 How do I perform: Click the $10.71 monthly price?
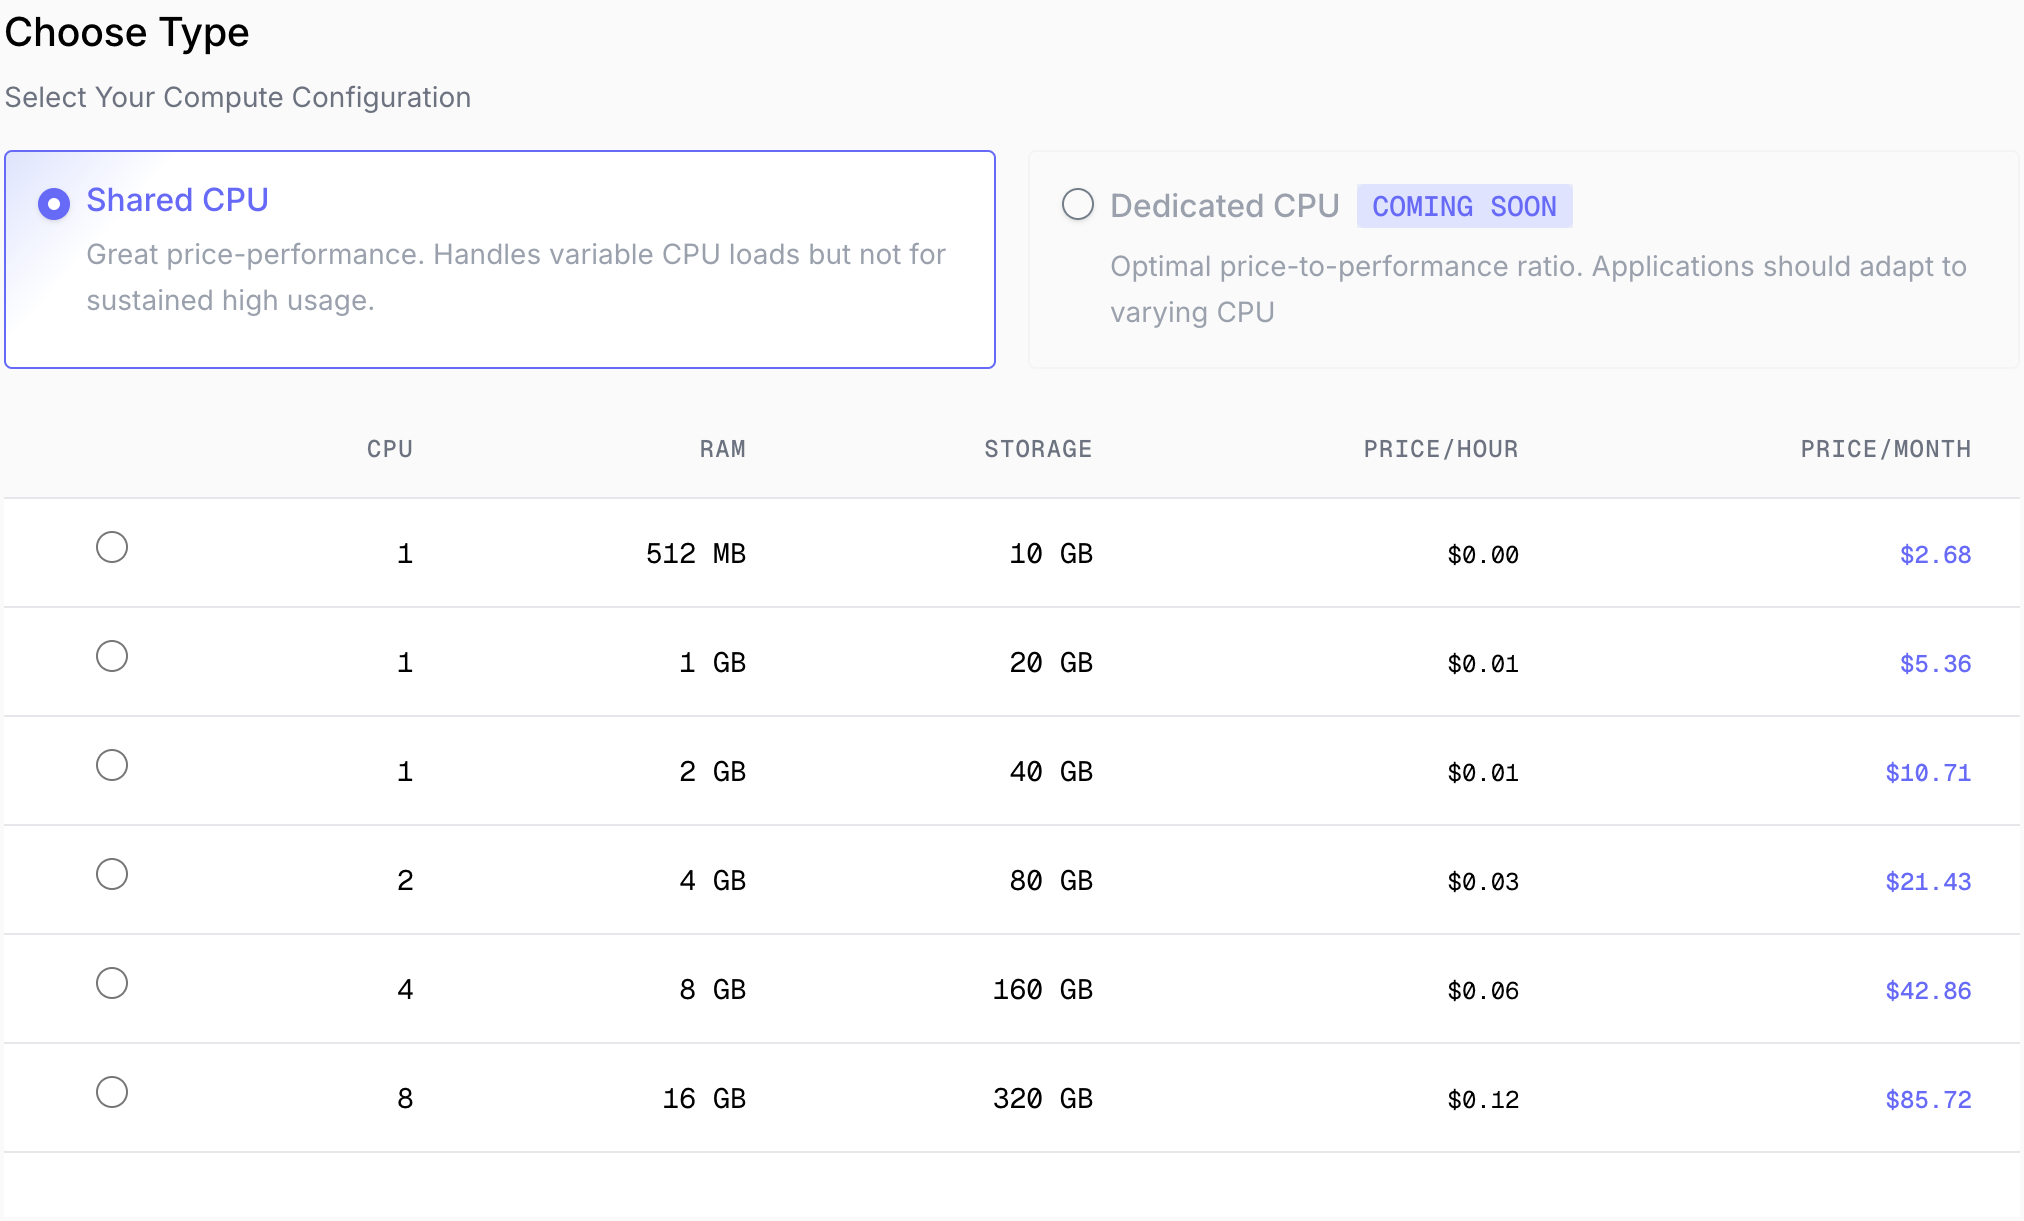[x=1928, y=773]
